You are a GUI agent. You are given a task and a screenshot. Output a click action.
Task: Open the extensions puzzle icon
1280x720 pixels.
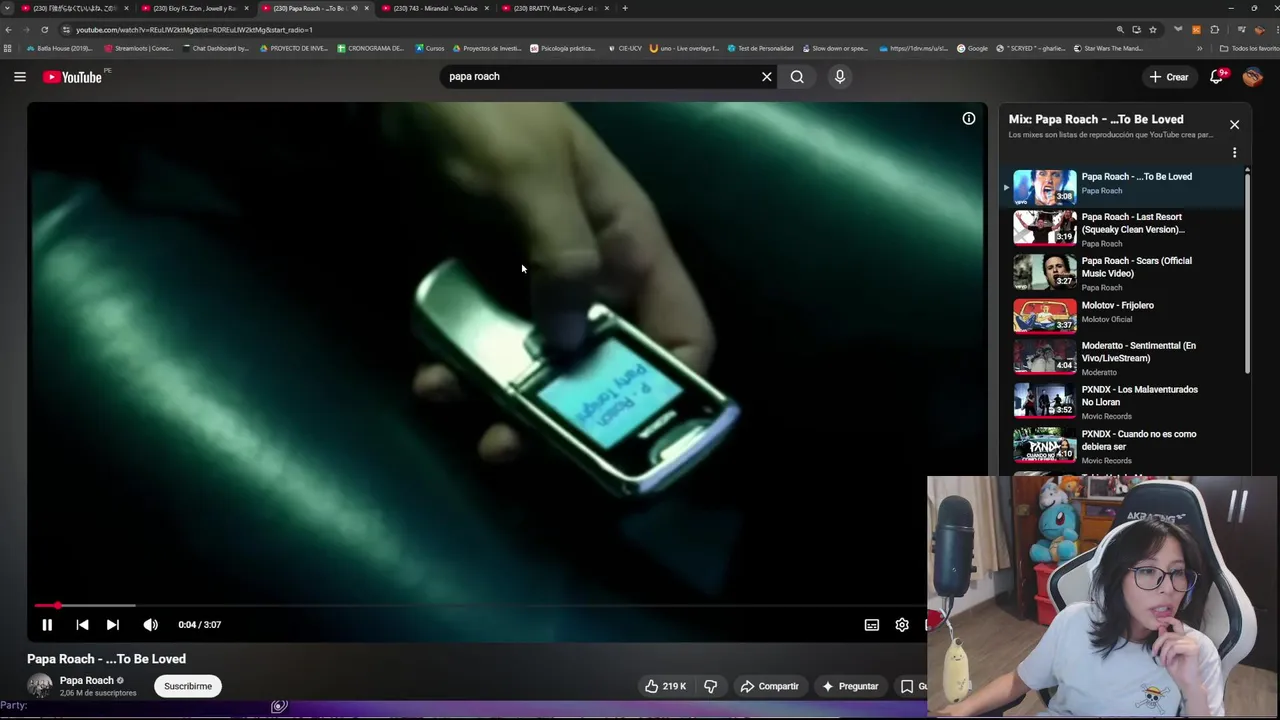1215,29
